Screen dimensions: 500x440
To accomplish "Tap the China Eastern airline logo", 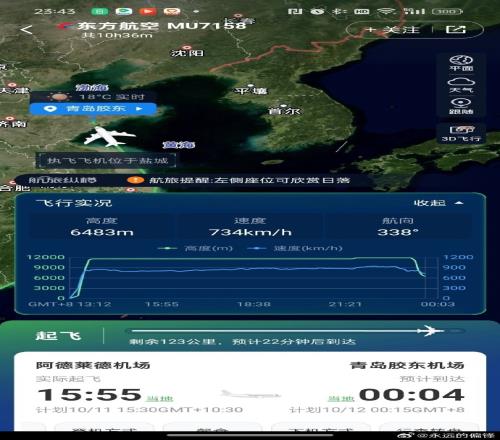I will click(x=66, y=25).
